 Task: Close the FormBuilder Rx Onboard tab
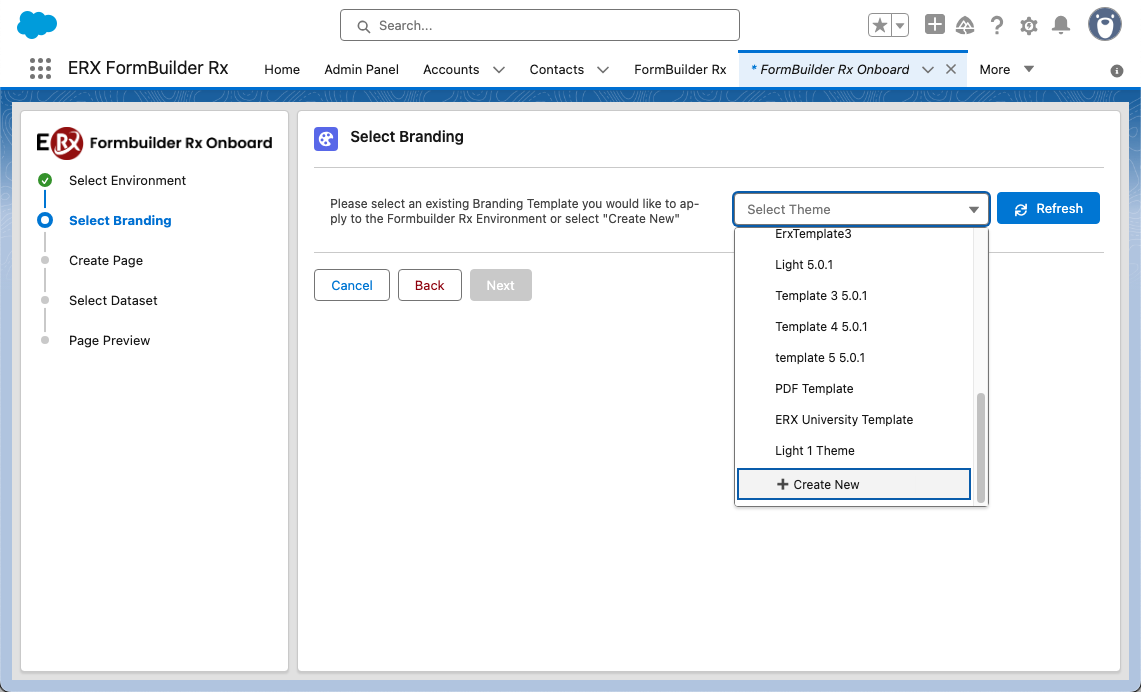tap(951, 69)
